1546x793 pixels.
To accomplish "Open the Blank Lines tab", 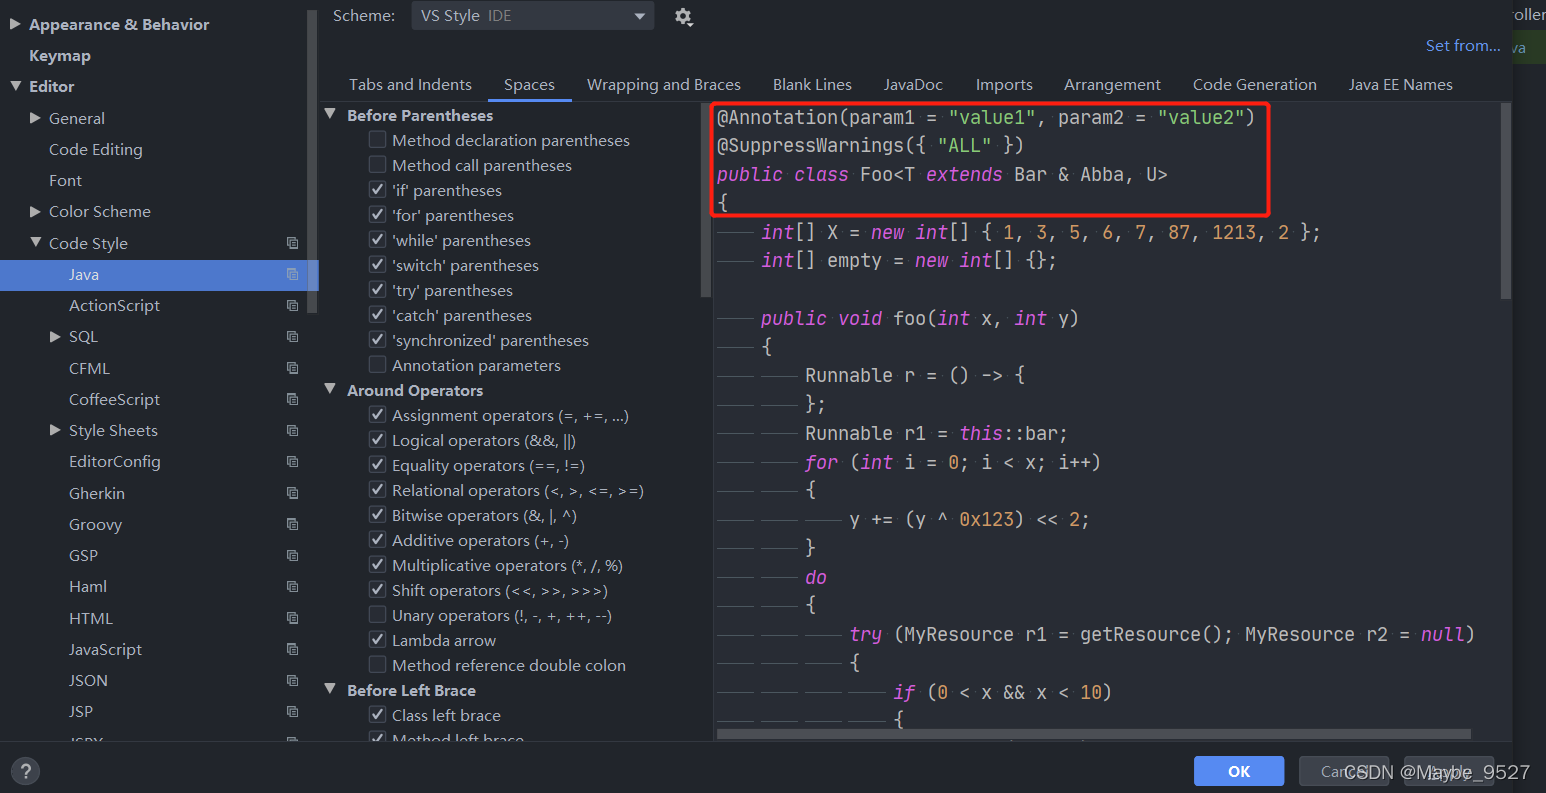I will tap(812, 85).
